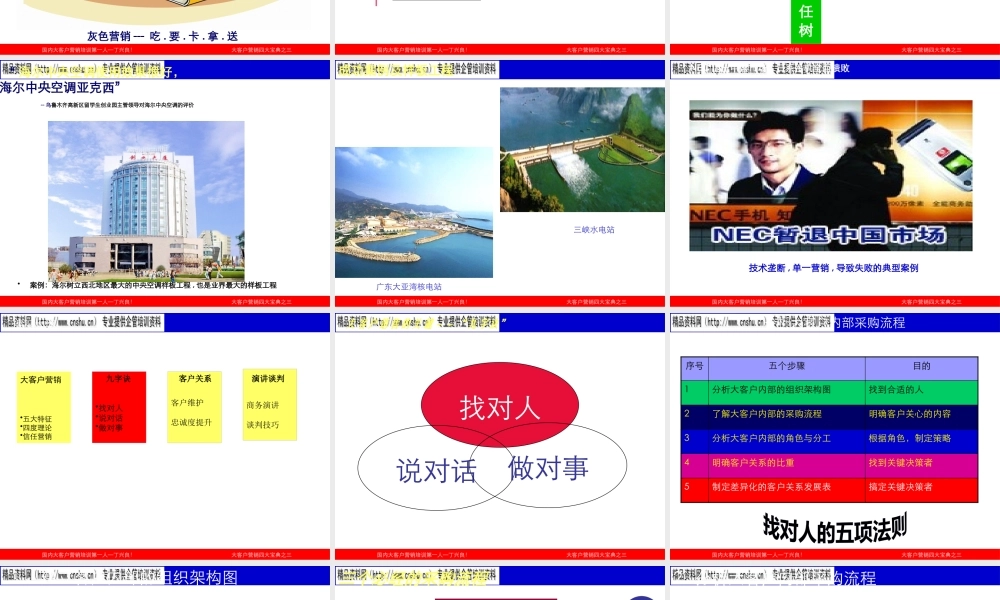
Task: Click the line 技术垄断, 单一营销, 导致失败的典型案例
Action: pyautogui.click(x=834, y=268)
